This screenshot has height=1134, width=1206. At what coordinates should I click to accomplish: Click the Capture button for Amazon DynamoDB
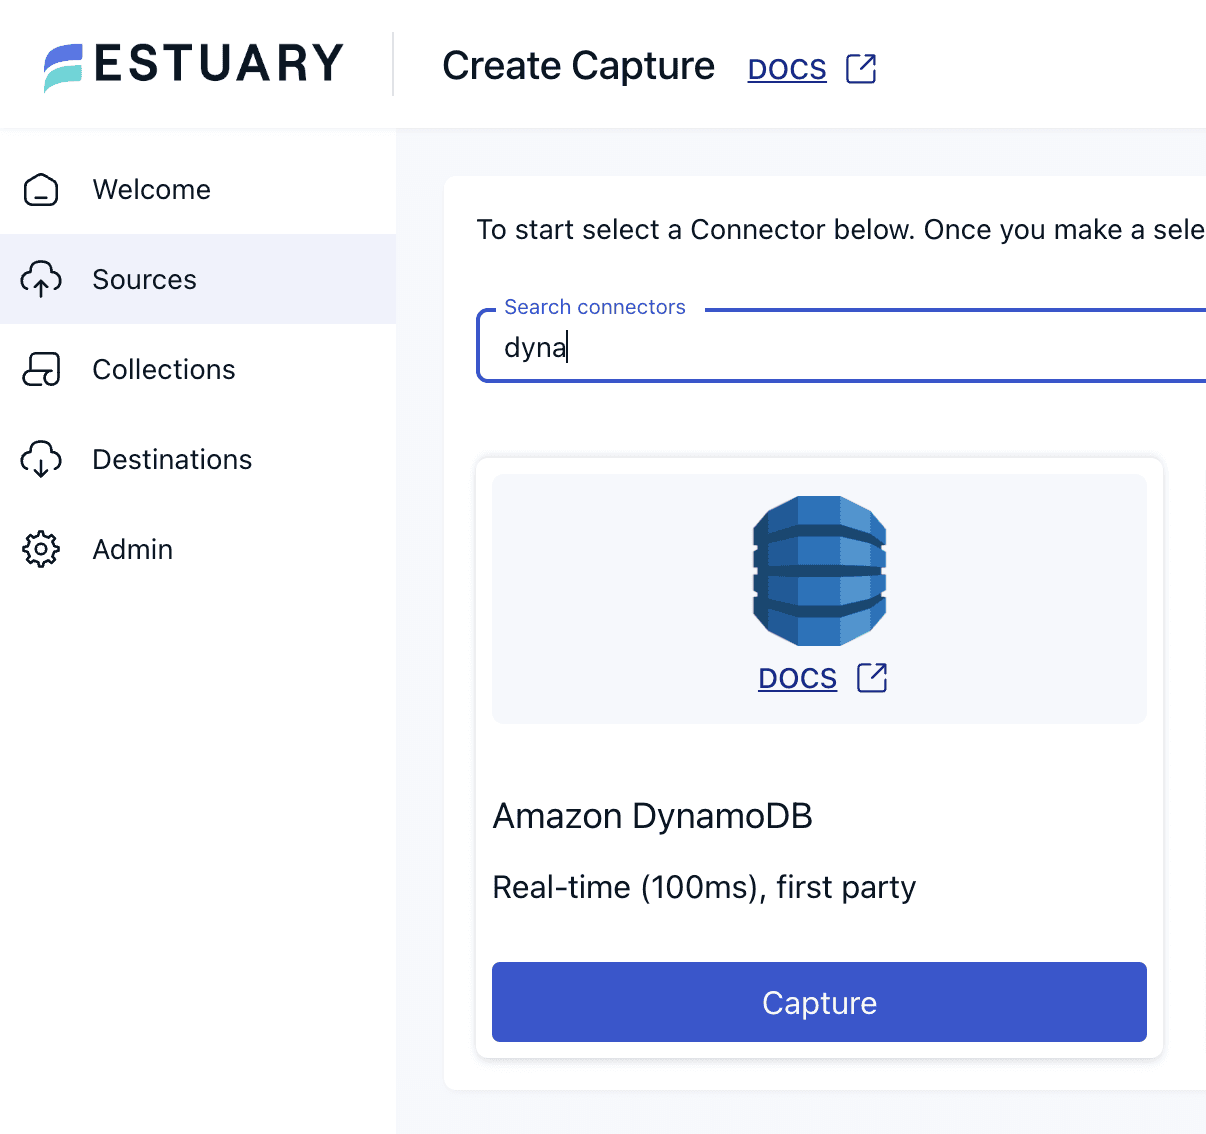[818, 1002]
